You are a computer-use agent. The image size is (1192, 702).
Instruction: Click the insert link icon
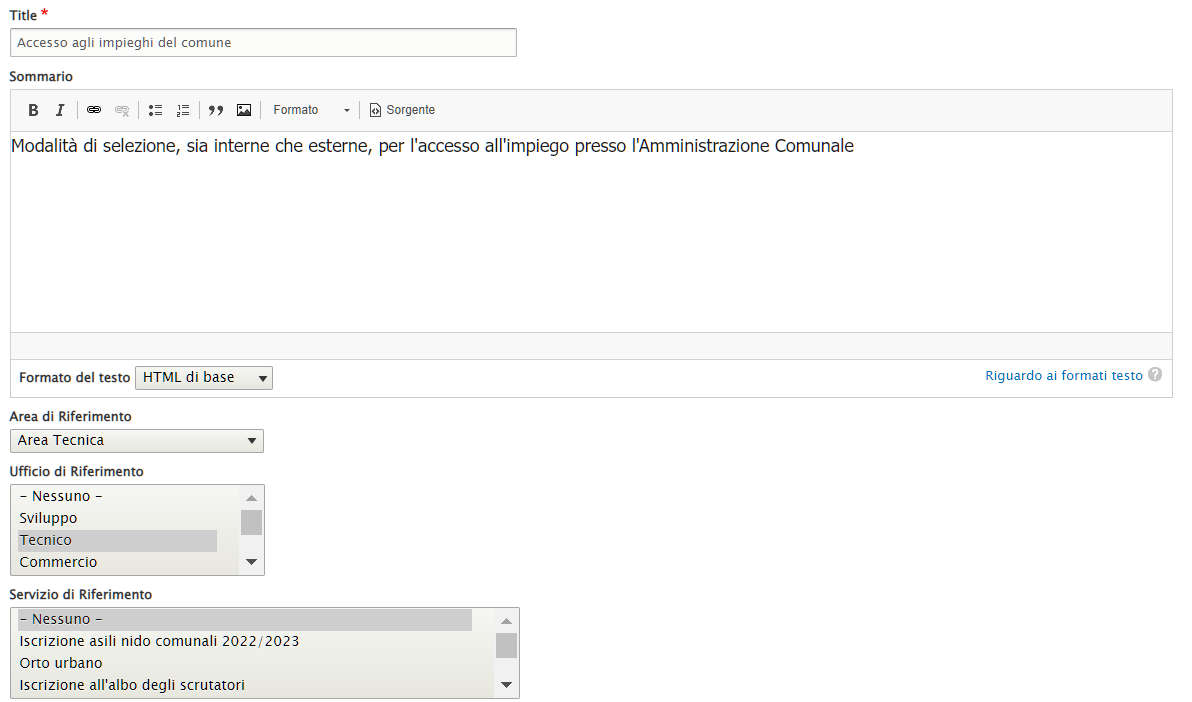(94, 110)
